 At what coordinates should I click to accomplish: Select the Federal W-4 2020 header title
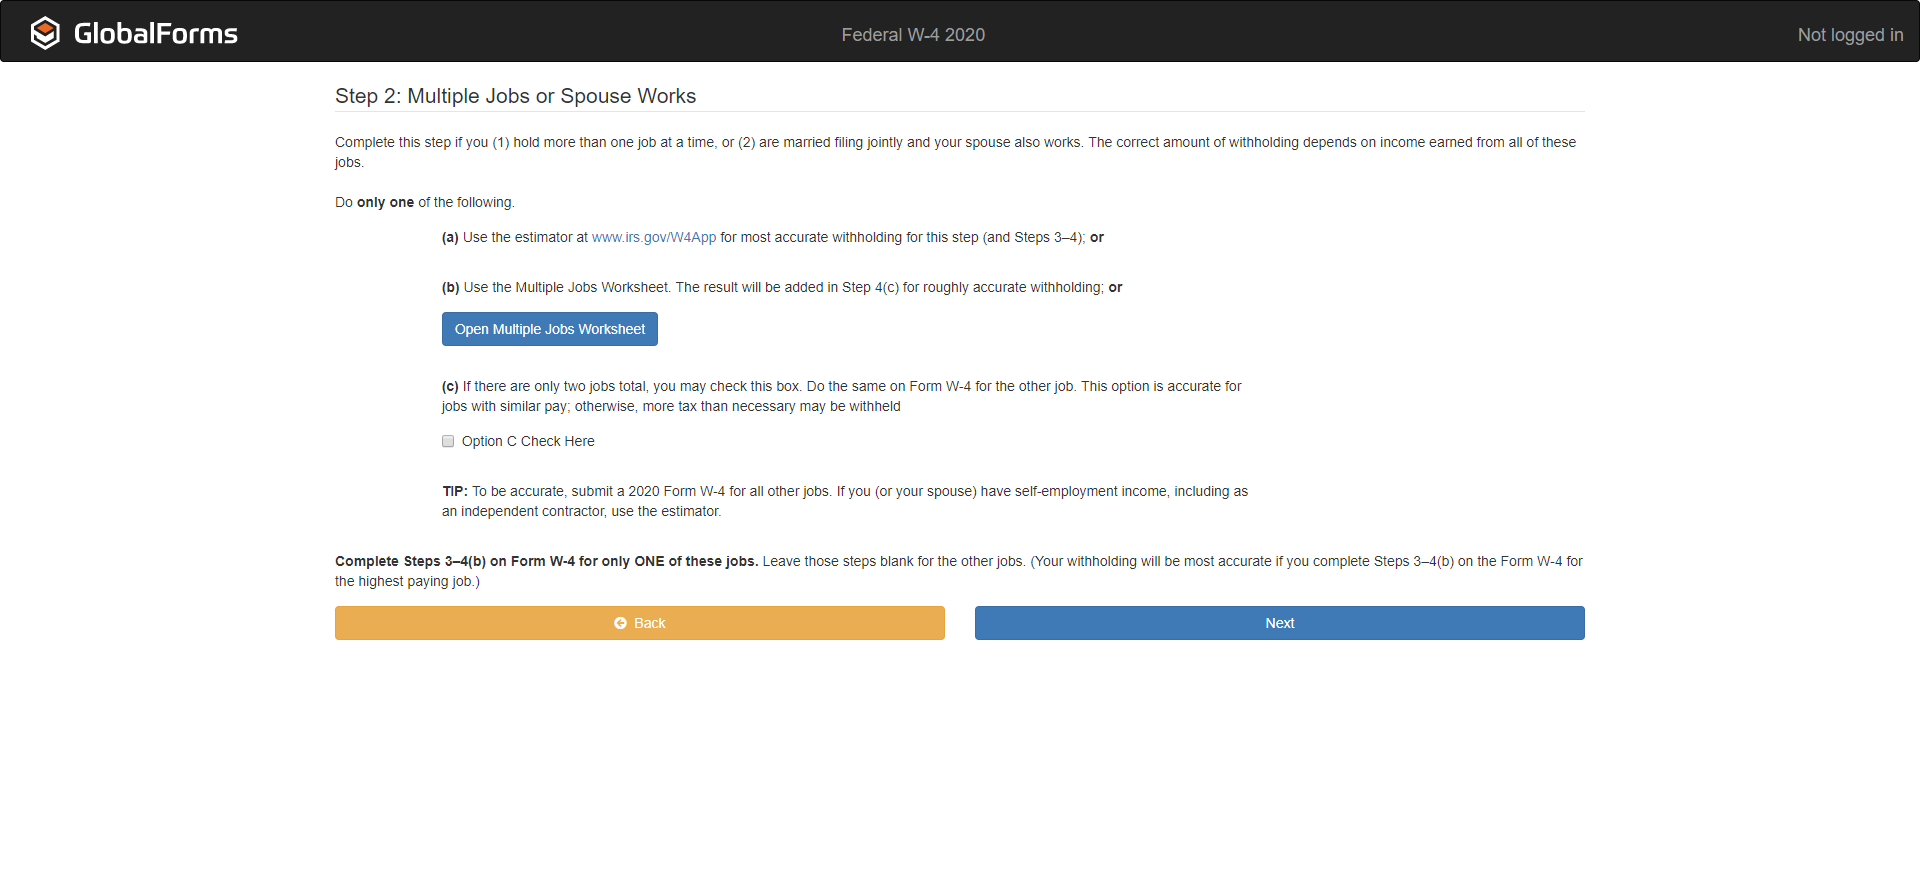912,35
